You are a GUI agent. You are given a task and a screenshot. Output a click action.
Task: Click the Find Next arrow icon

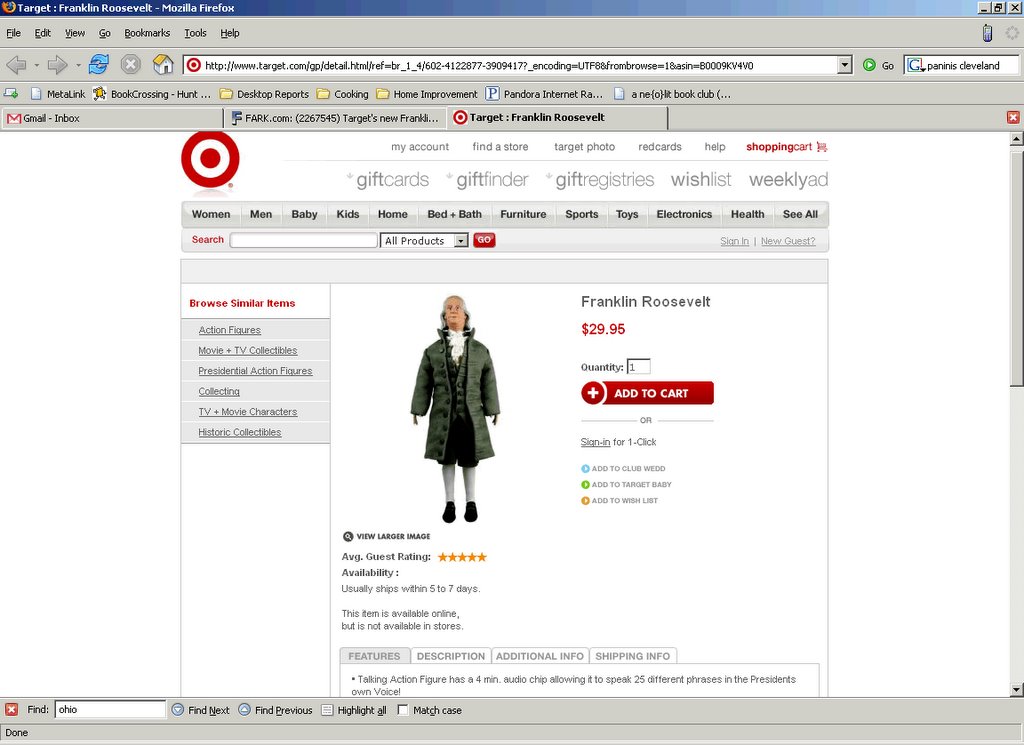(x=178, y=710)
